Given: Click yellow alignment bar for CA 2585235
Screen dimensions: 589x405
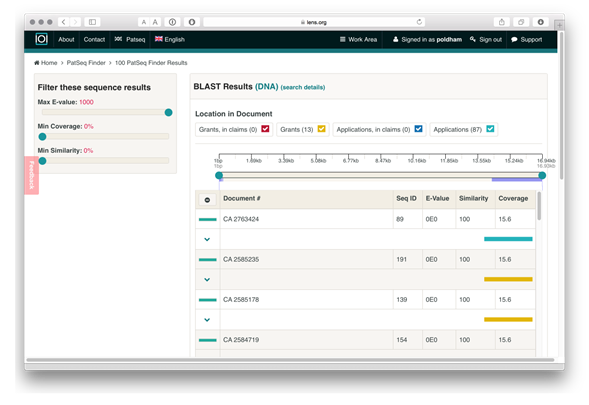Looking at the screenshot, I should pos(508,279).
